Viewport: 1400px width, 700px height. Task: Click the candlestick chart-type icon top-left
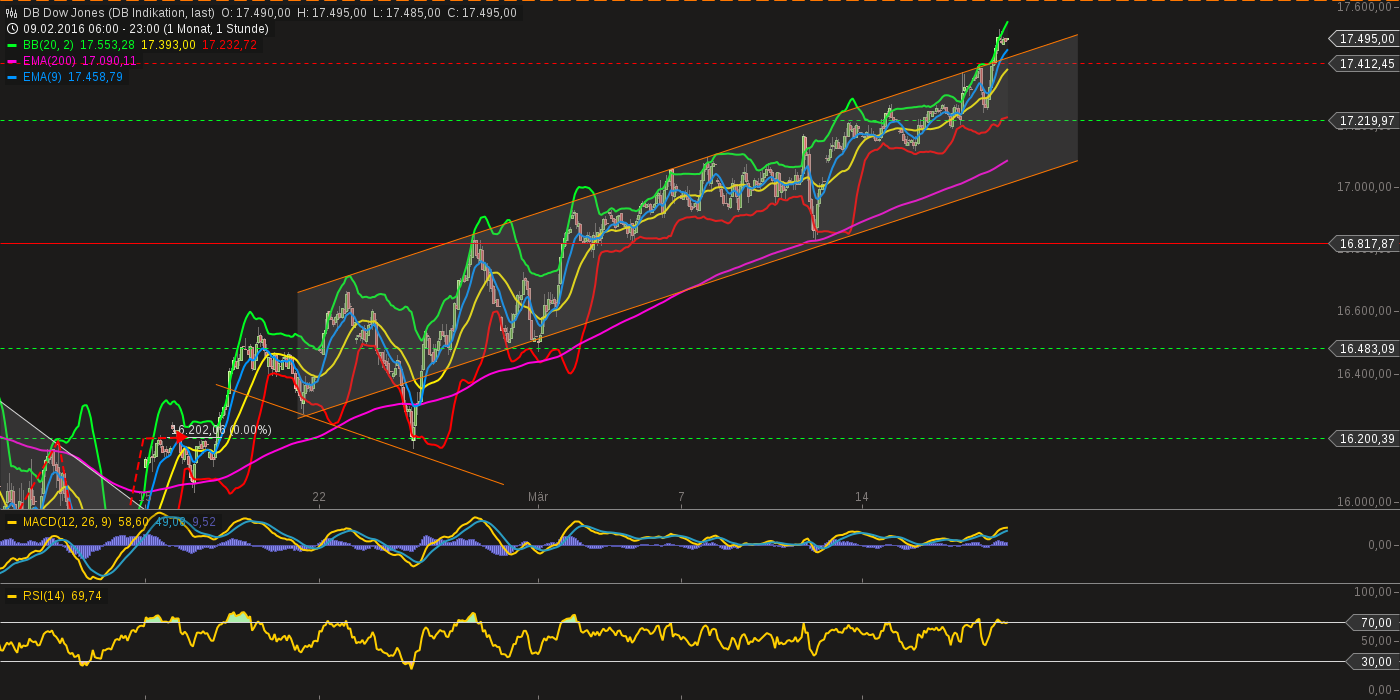(x=11, y=12)
